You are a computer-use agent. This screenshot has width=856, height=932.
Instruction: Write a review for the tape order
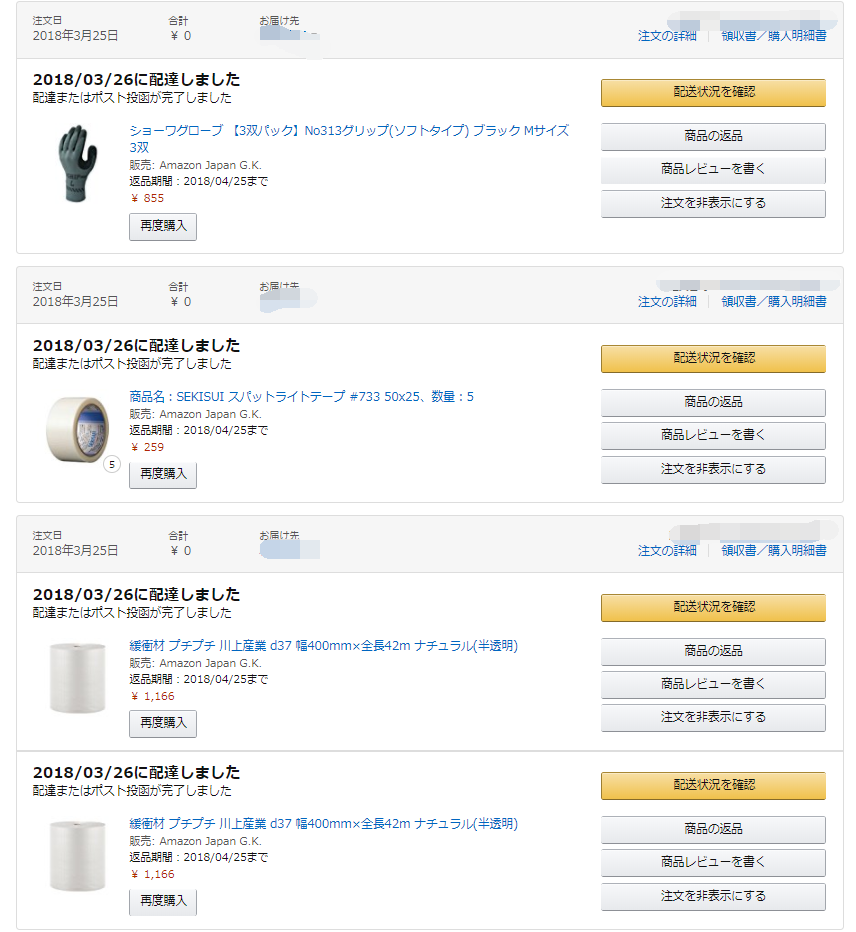pos(712,436)
